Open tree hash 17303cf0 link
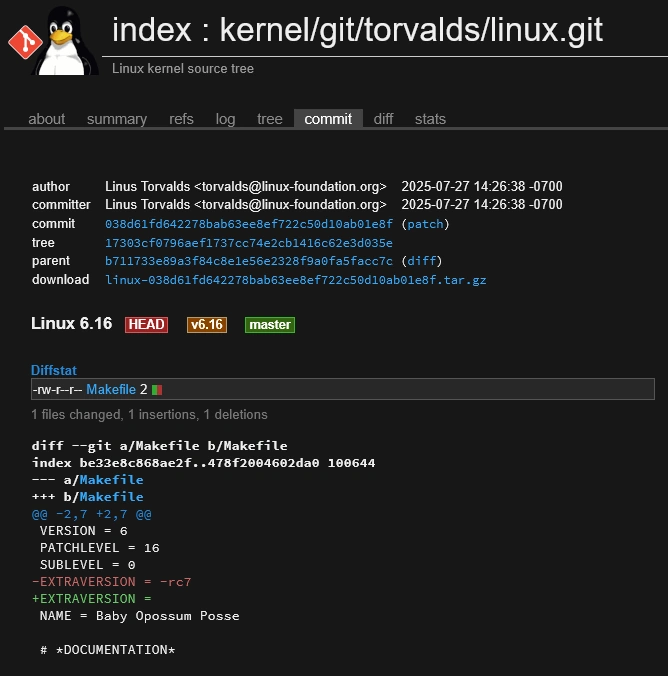The width and height of the screenshot is (668, 676). (x=249, y=243)
